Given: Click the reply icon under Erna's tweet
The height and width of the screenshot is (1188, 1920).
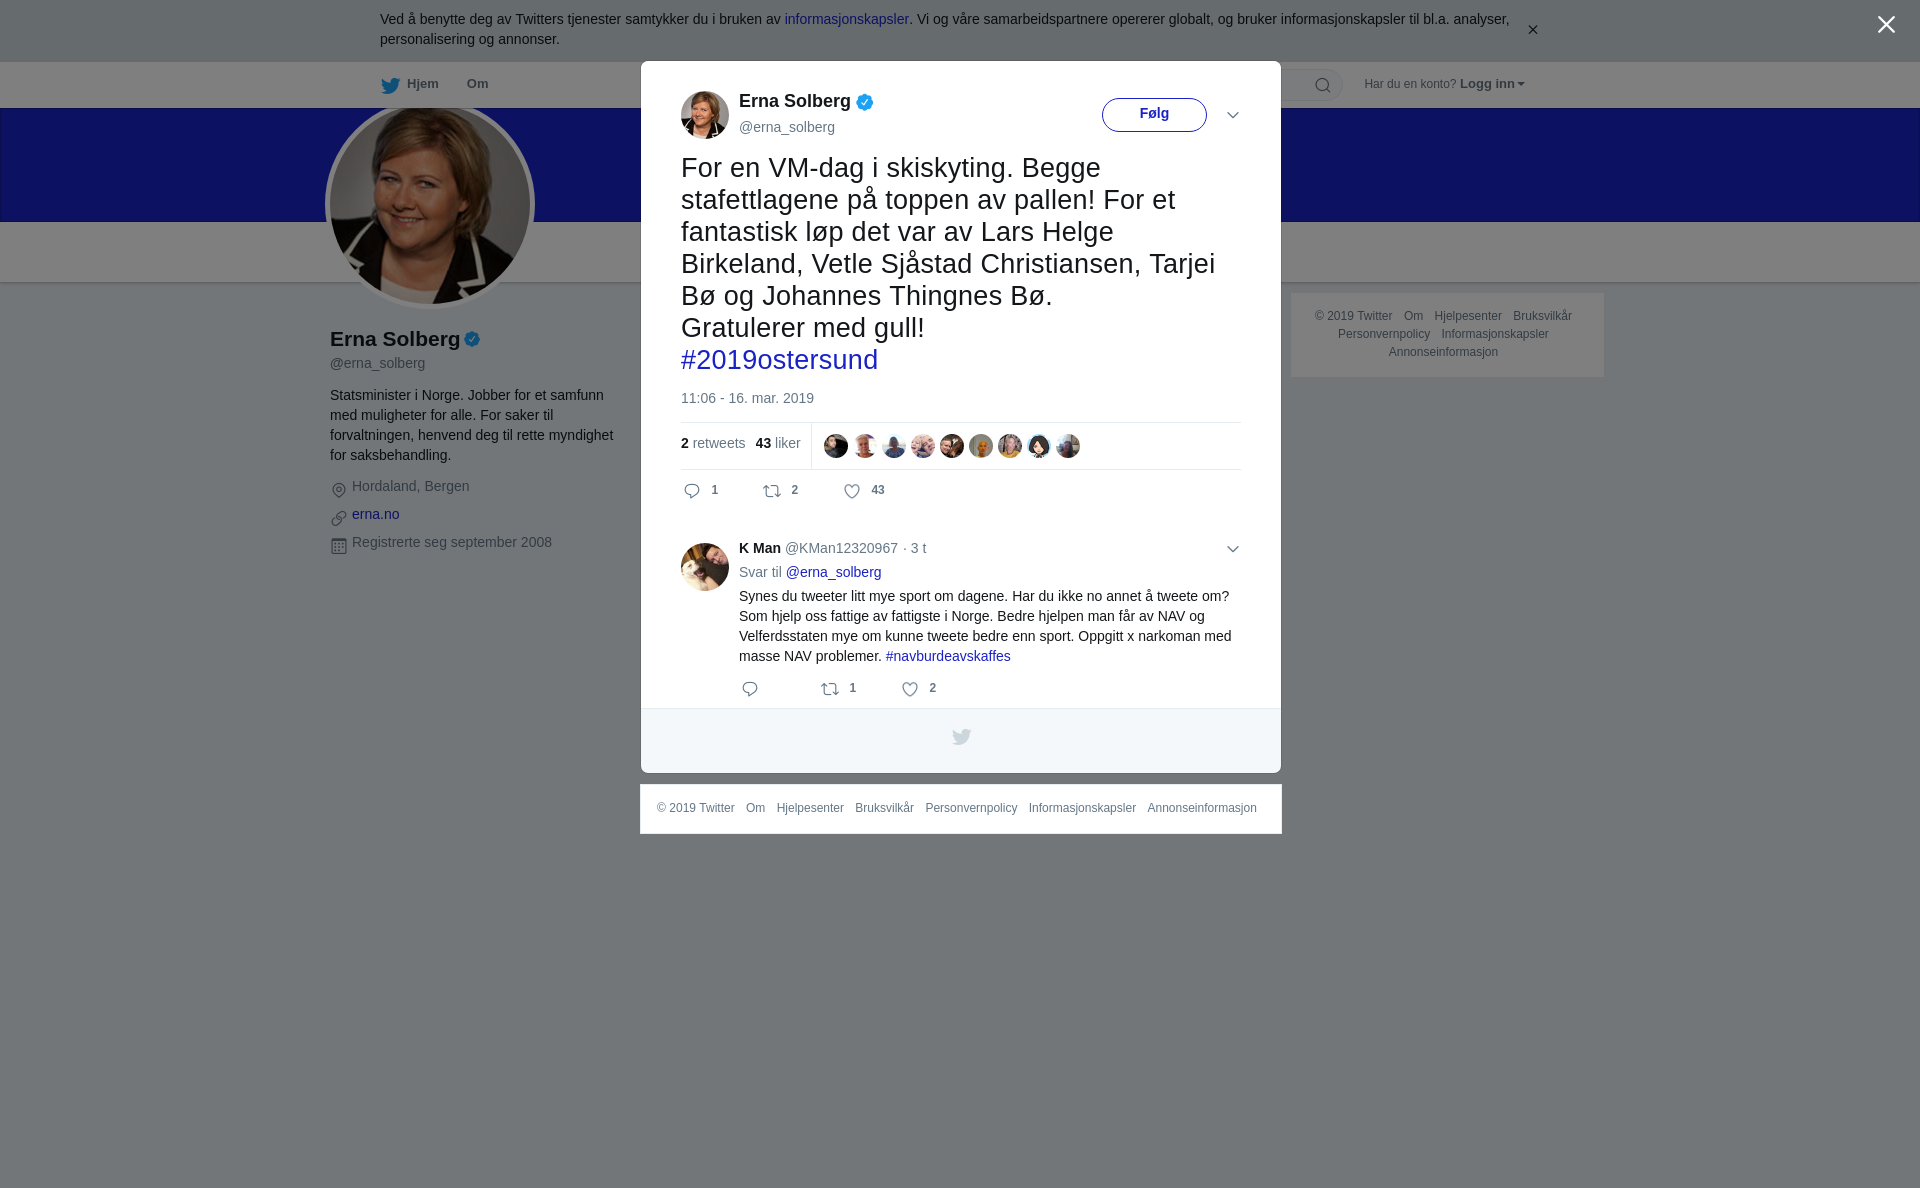Looking at the screenshot, I should point(692,491).
